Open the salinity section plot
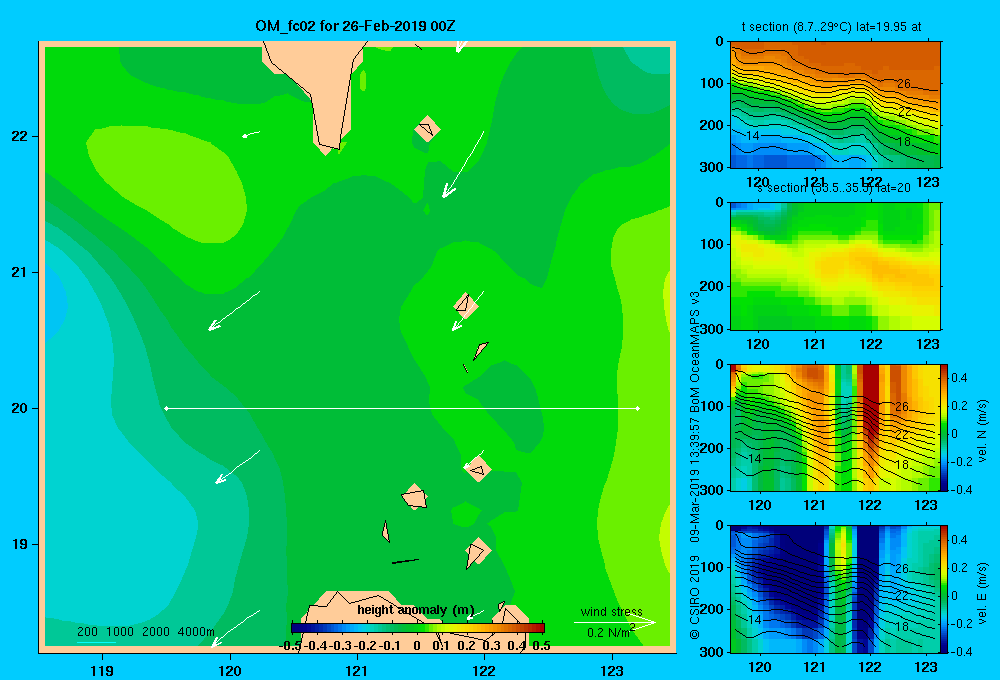 coord(835,266)
